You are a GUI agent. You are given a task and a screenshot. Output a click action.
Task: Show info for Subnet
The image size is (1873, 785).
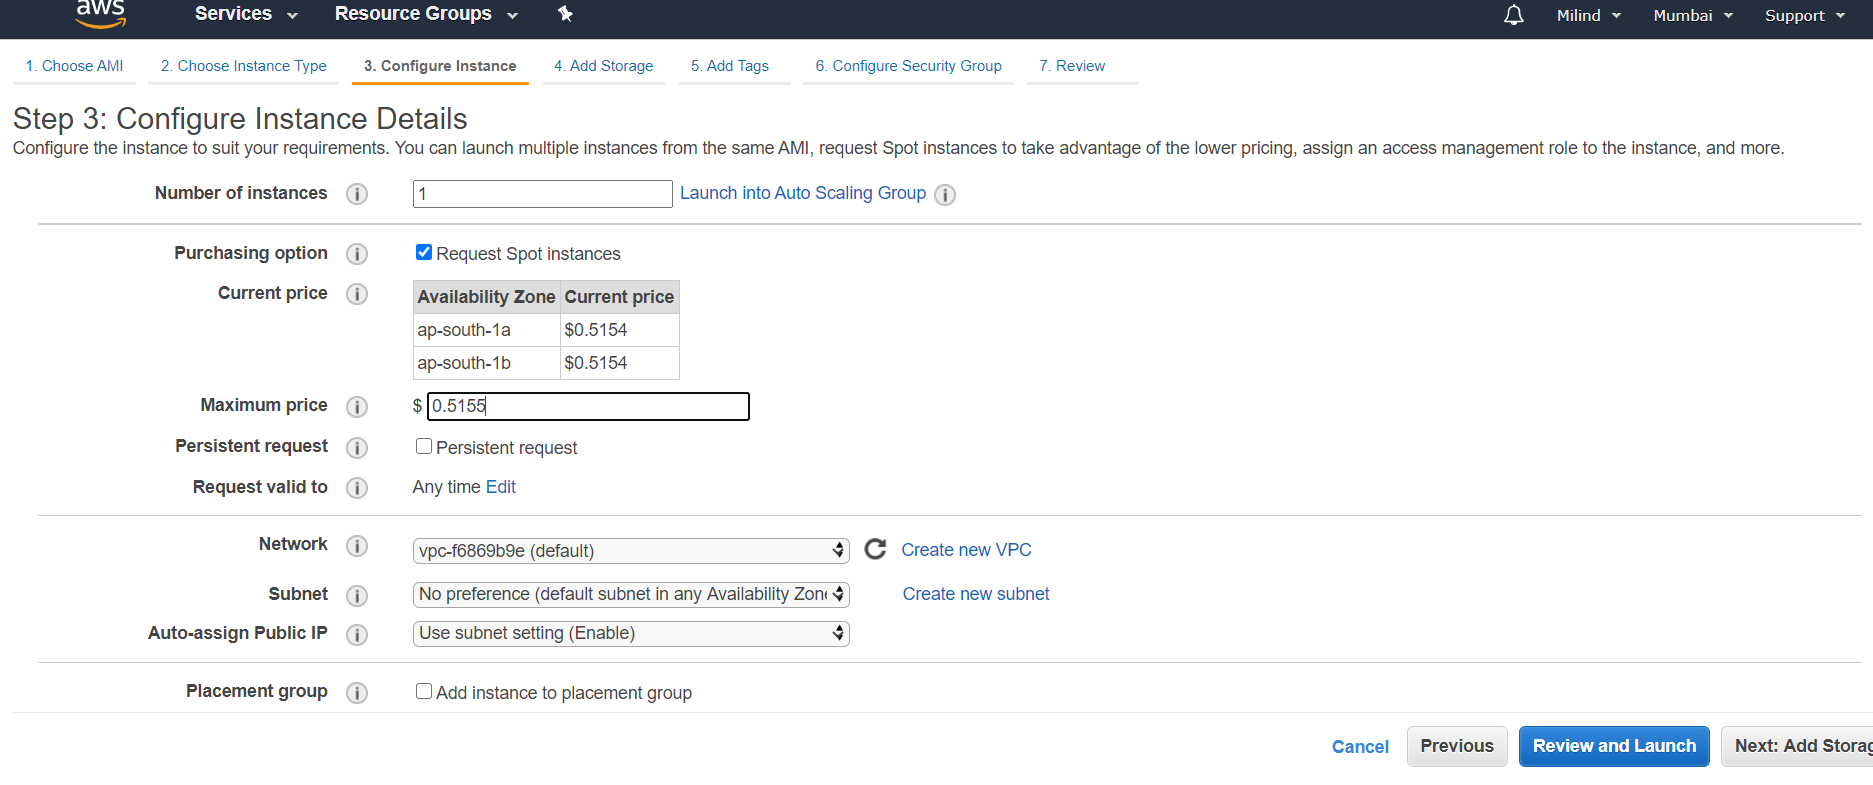[357, 596]
